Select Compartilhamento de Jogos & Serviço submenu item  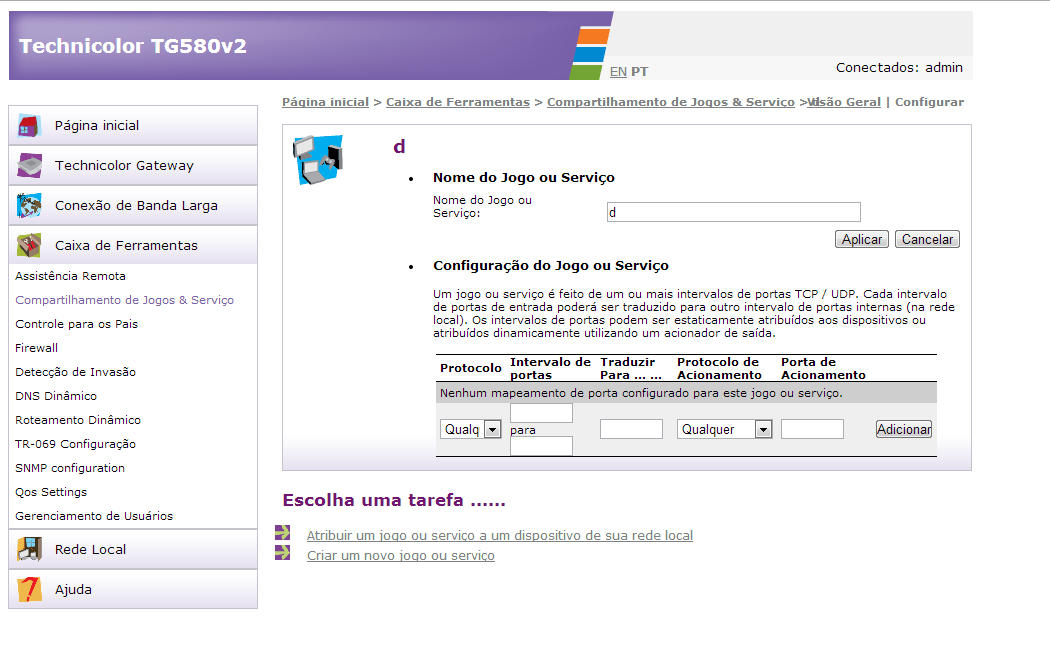coord(125,300)
